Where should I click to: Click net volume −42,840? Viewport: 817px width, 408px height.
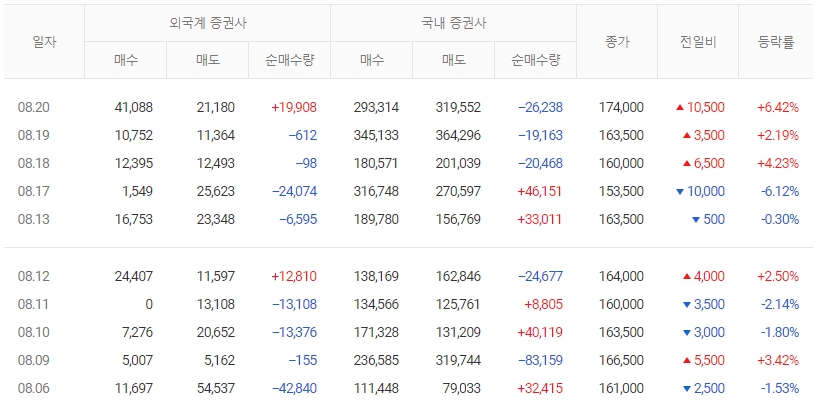coord(294,388)
